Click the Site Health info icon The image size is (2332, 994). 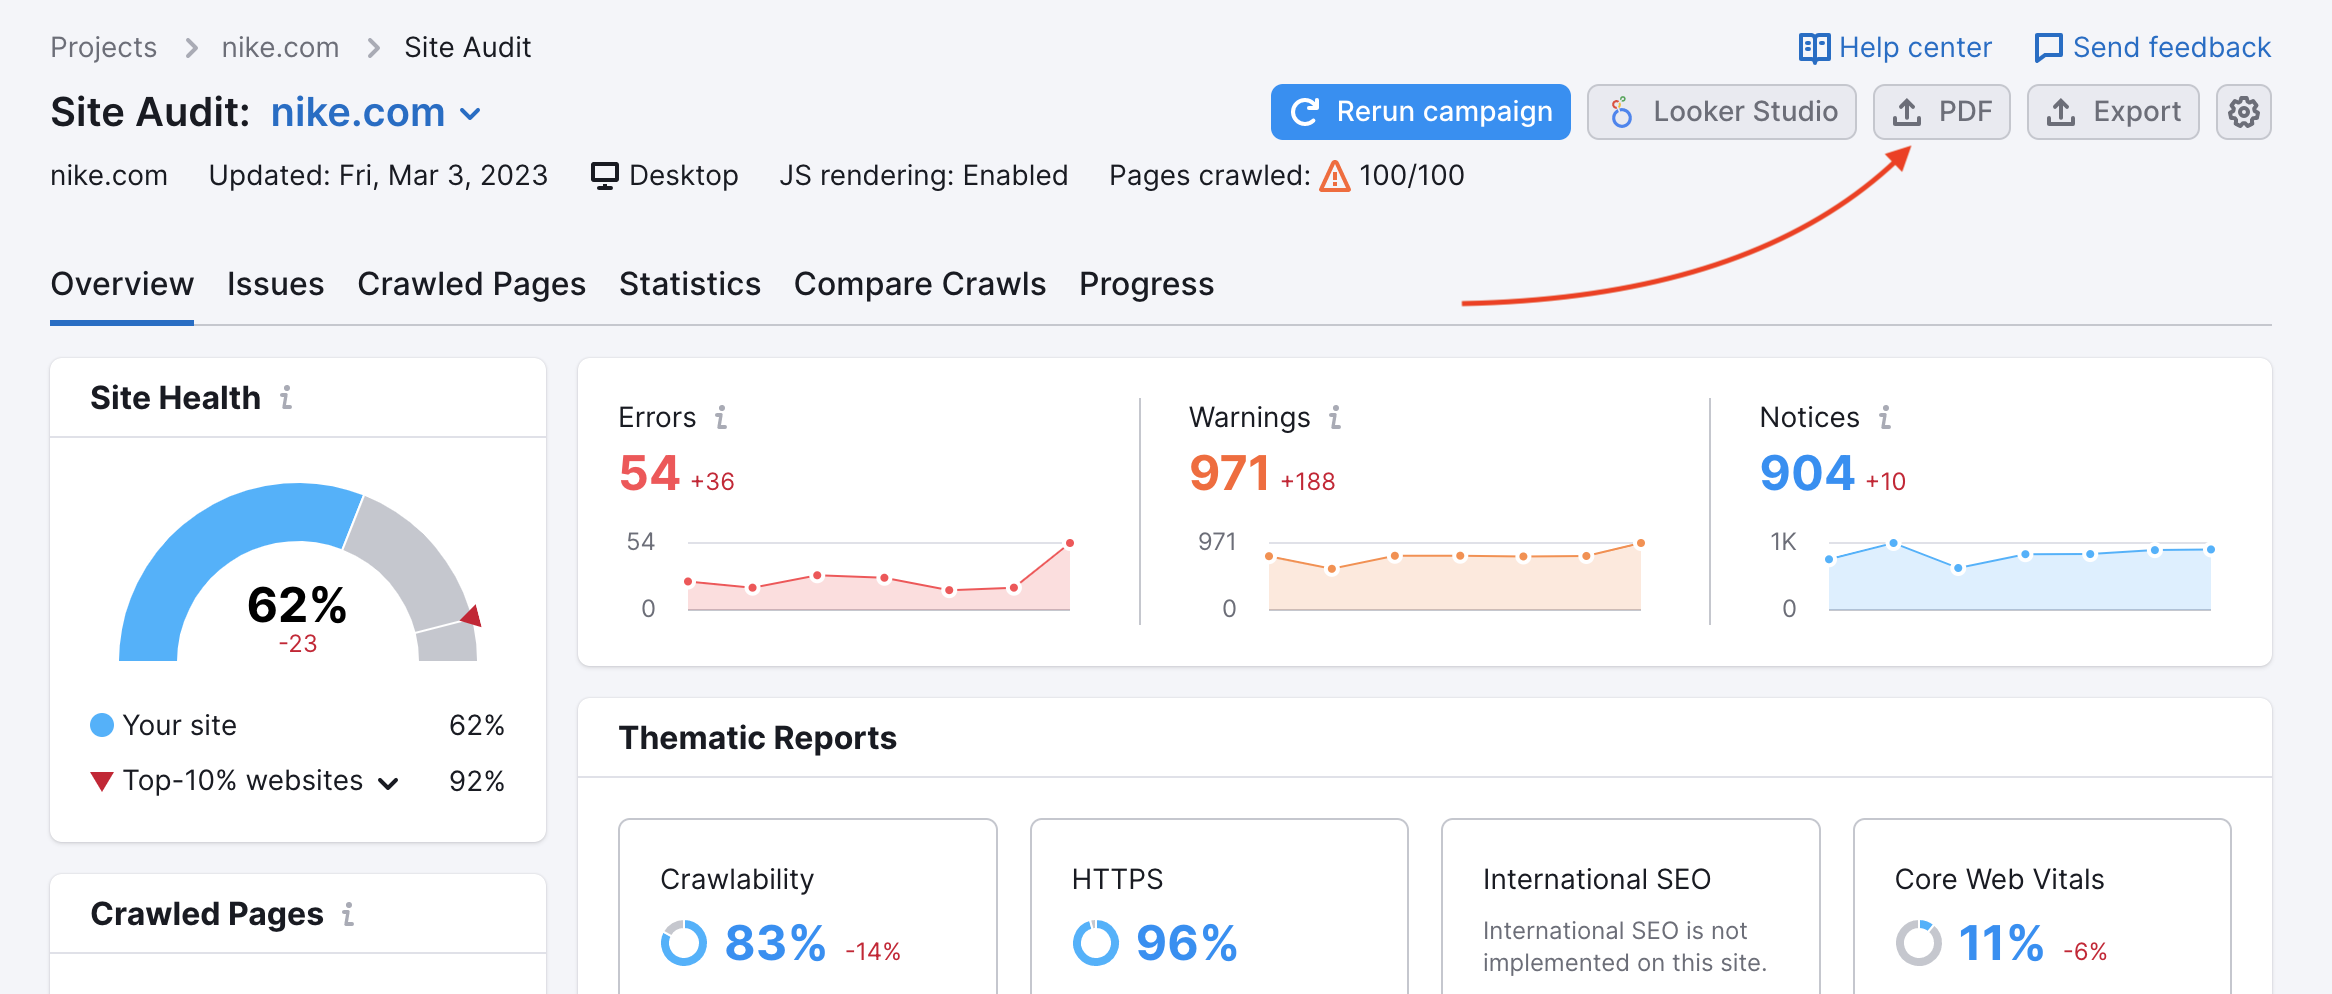286,398
